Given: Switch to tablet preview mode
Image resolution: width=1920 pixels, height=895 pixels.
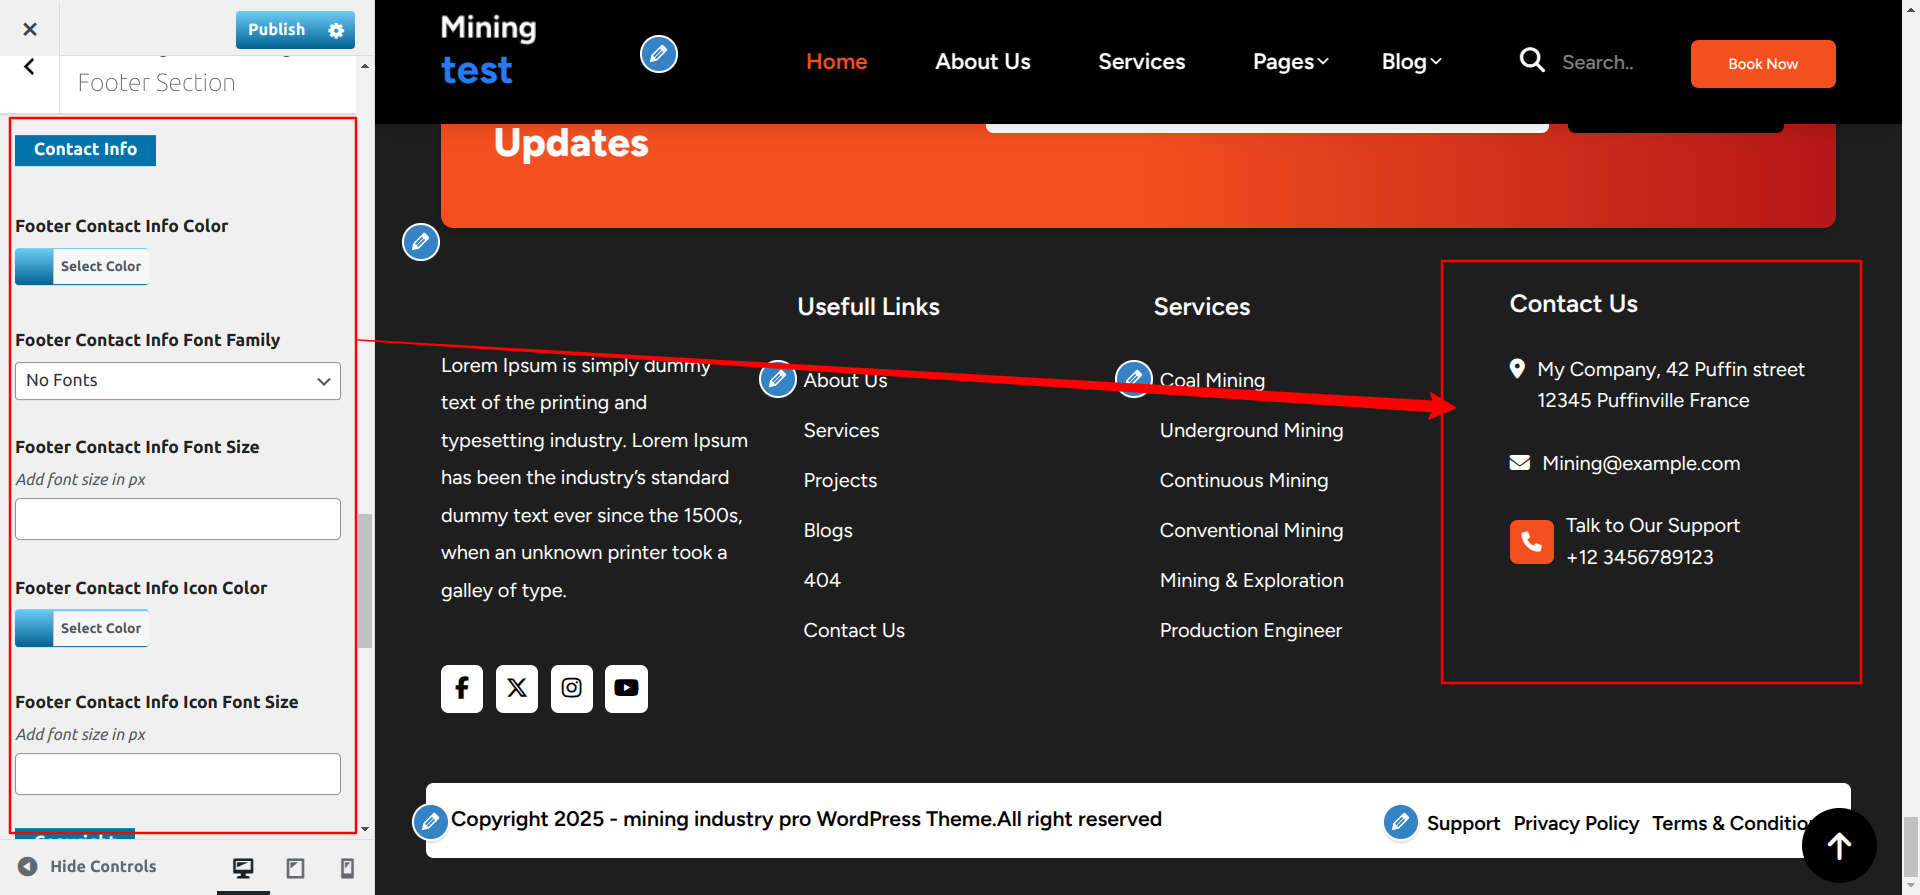Looking at the screenshot, I should (x=295, y=868).
